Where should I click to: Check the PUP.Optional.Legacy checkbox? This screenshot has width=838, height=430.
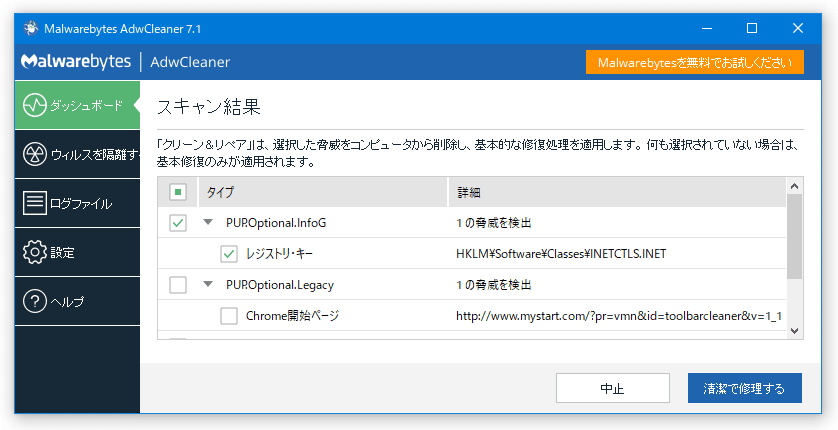coord(178,285)
